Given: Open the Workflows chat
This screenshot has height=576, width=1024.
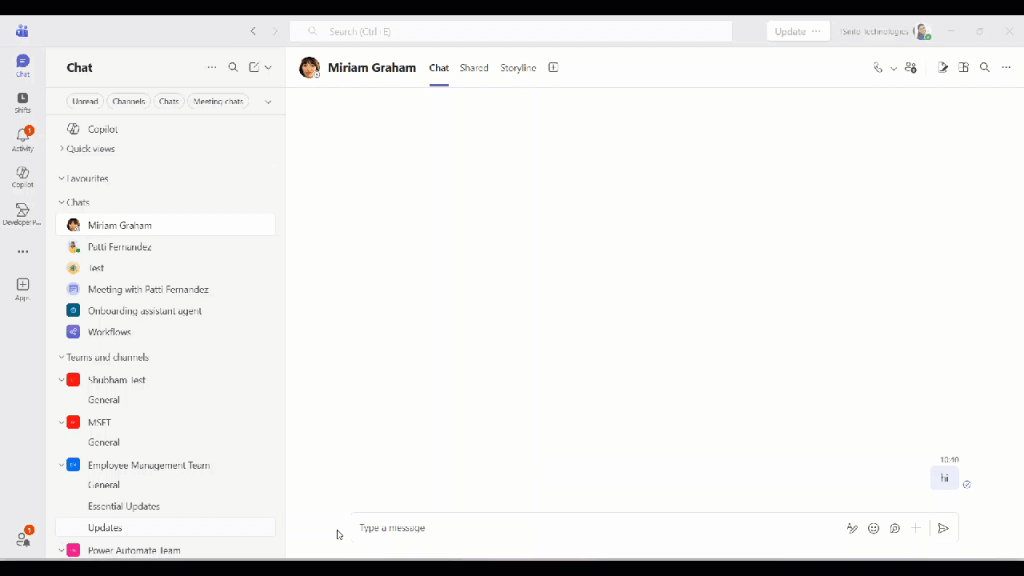Looking at the screenshot, I should click(x=165, y=332).
